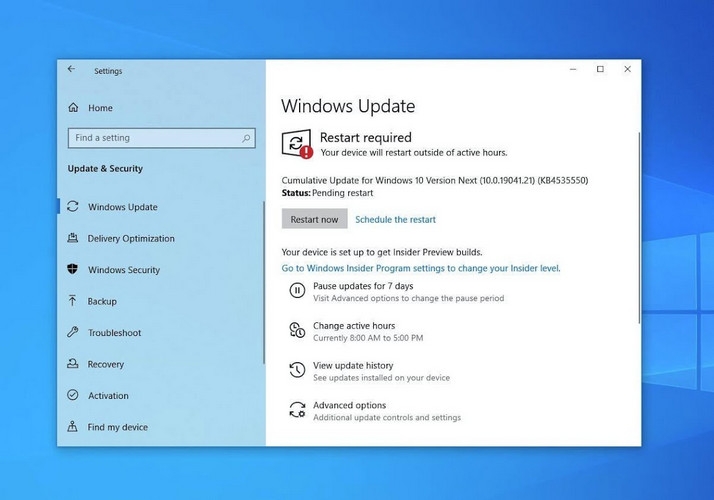Image resolution: width=714 pixels, height=500 pixels.
Task: Click the Advanced options gear-sync icon
Action: tap(297, 409)
